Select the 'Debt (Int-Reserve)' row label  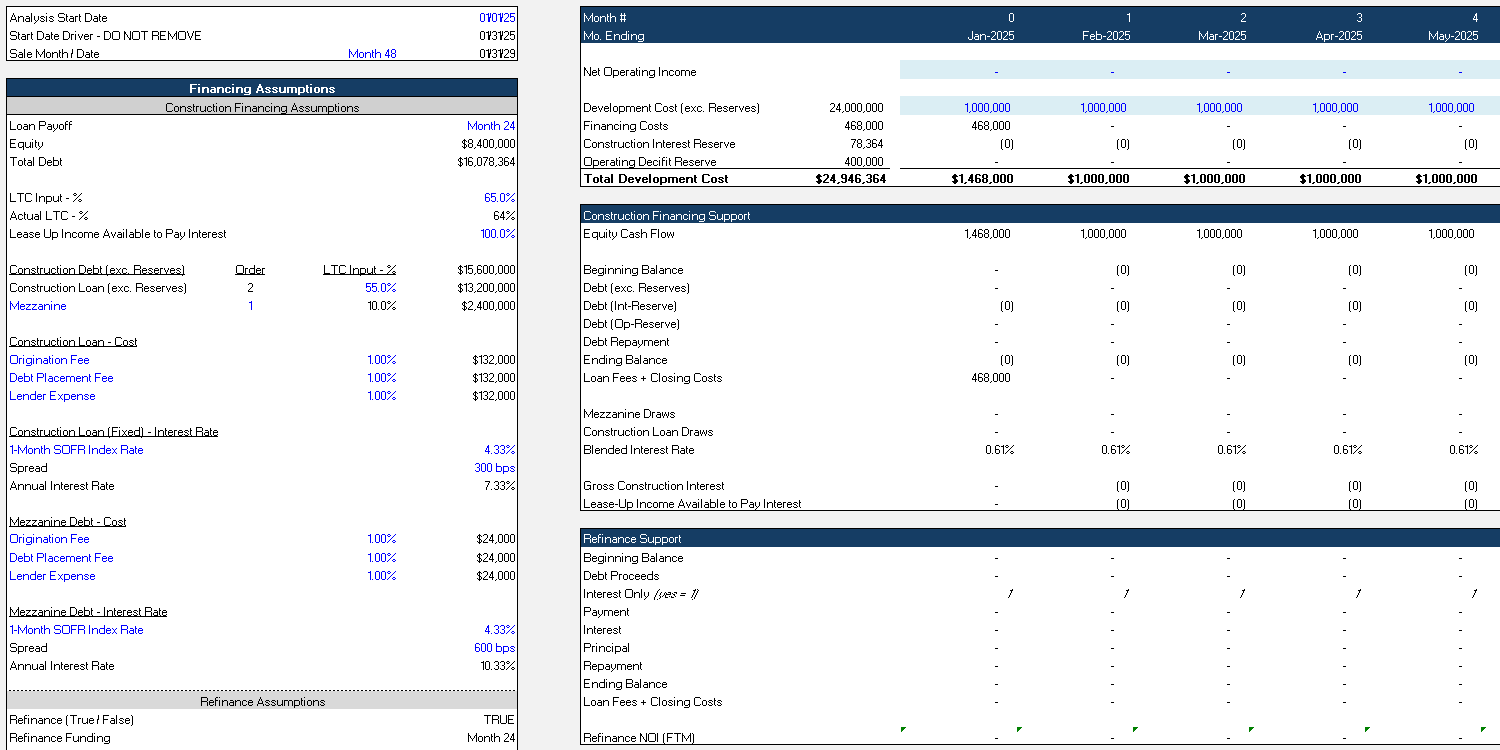click(630, 306)
